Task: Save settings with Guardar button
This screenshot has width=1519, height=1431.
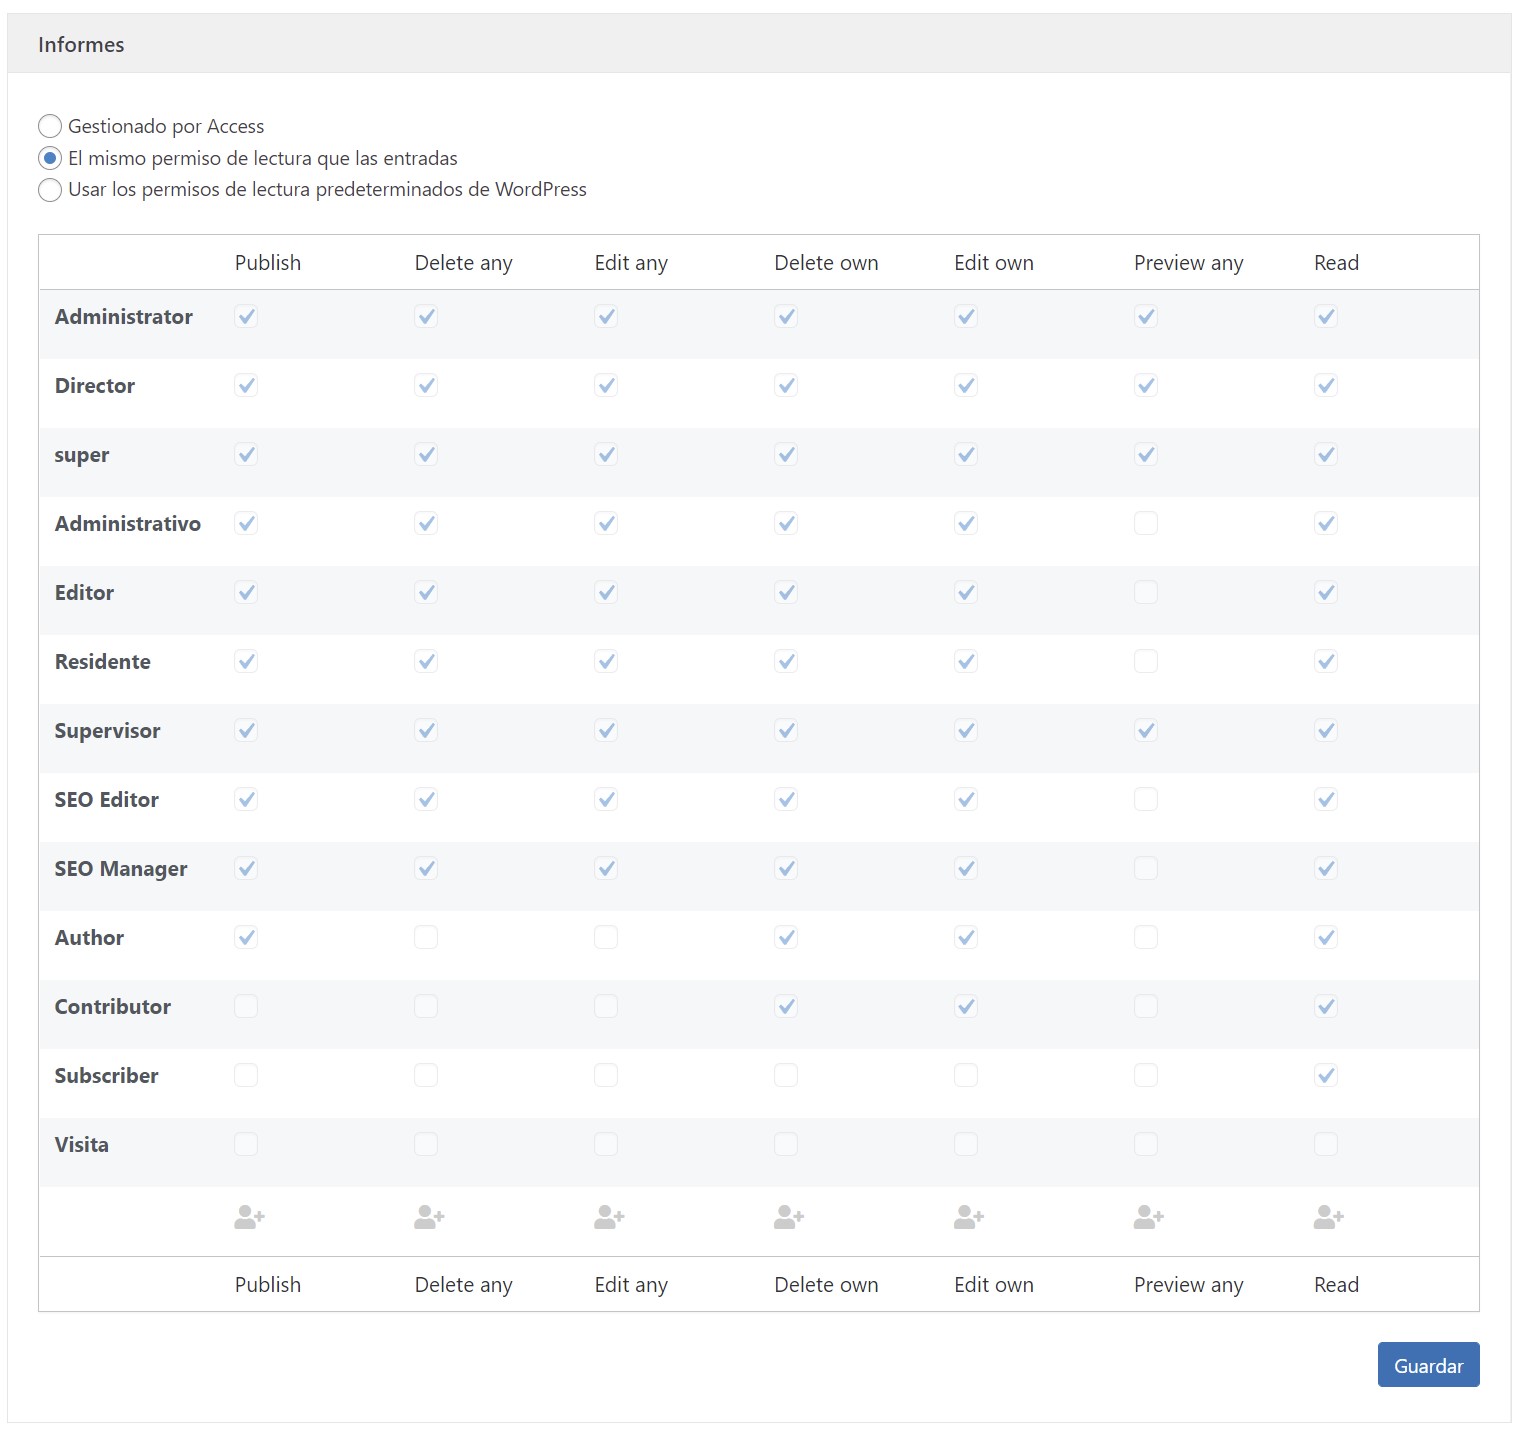Action: pyautogui.click(x=1428, y=1365)
